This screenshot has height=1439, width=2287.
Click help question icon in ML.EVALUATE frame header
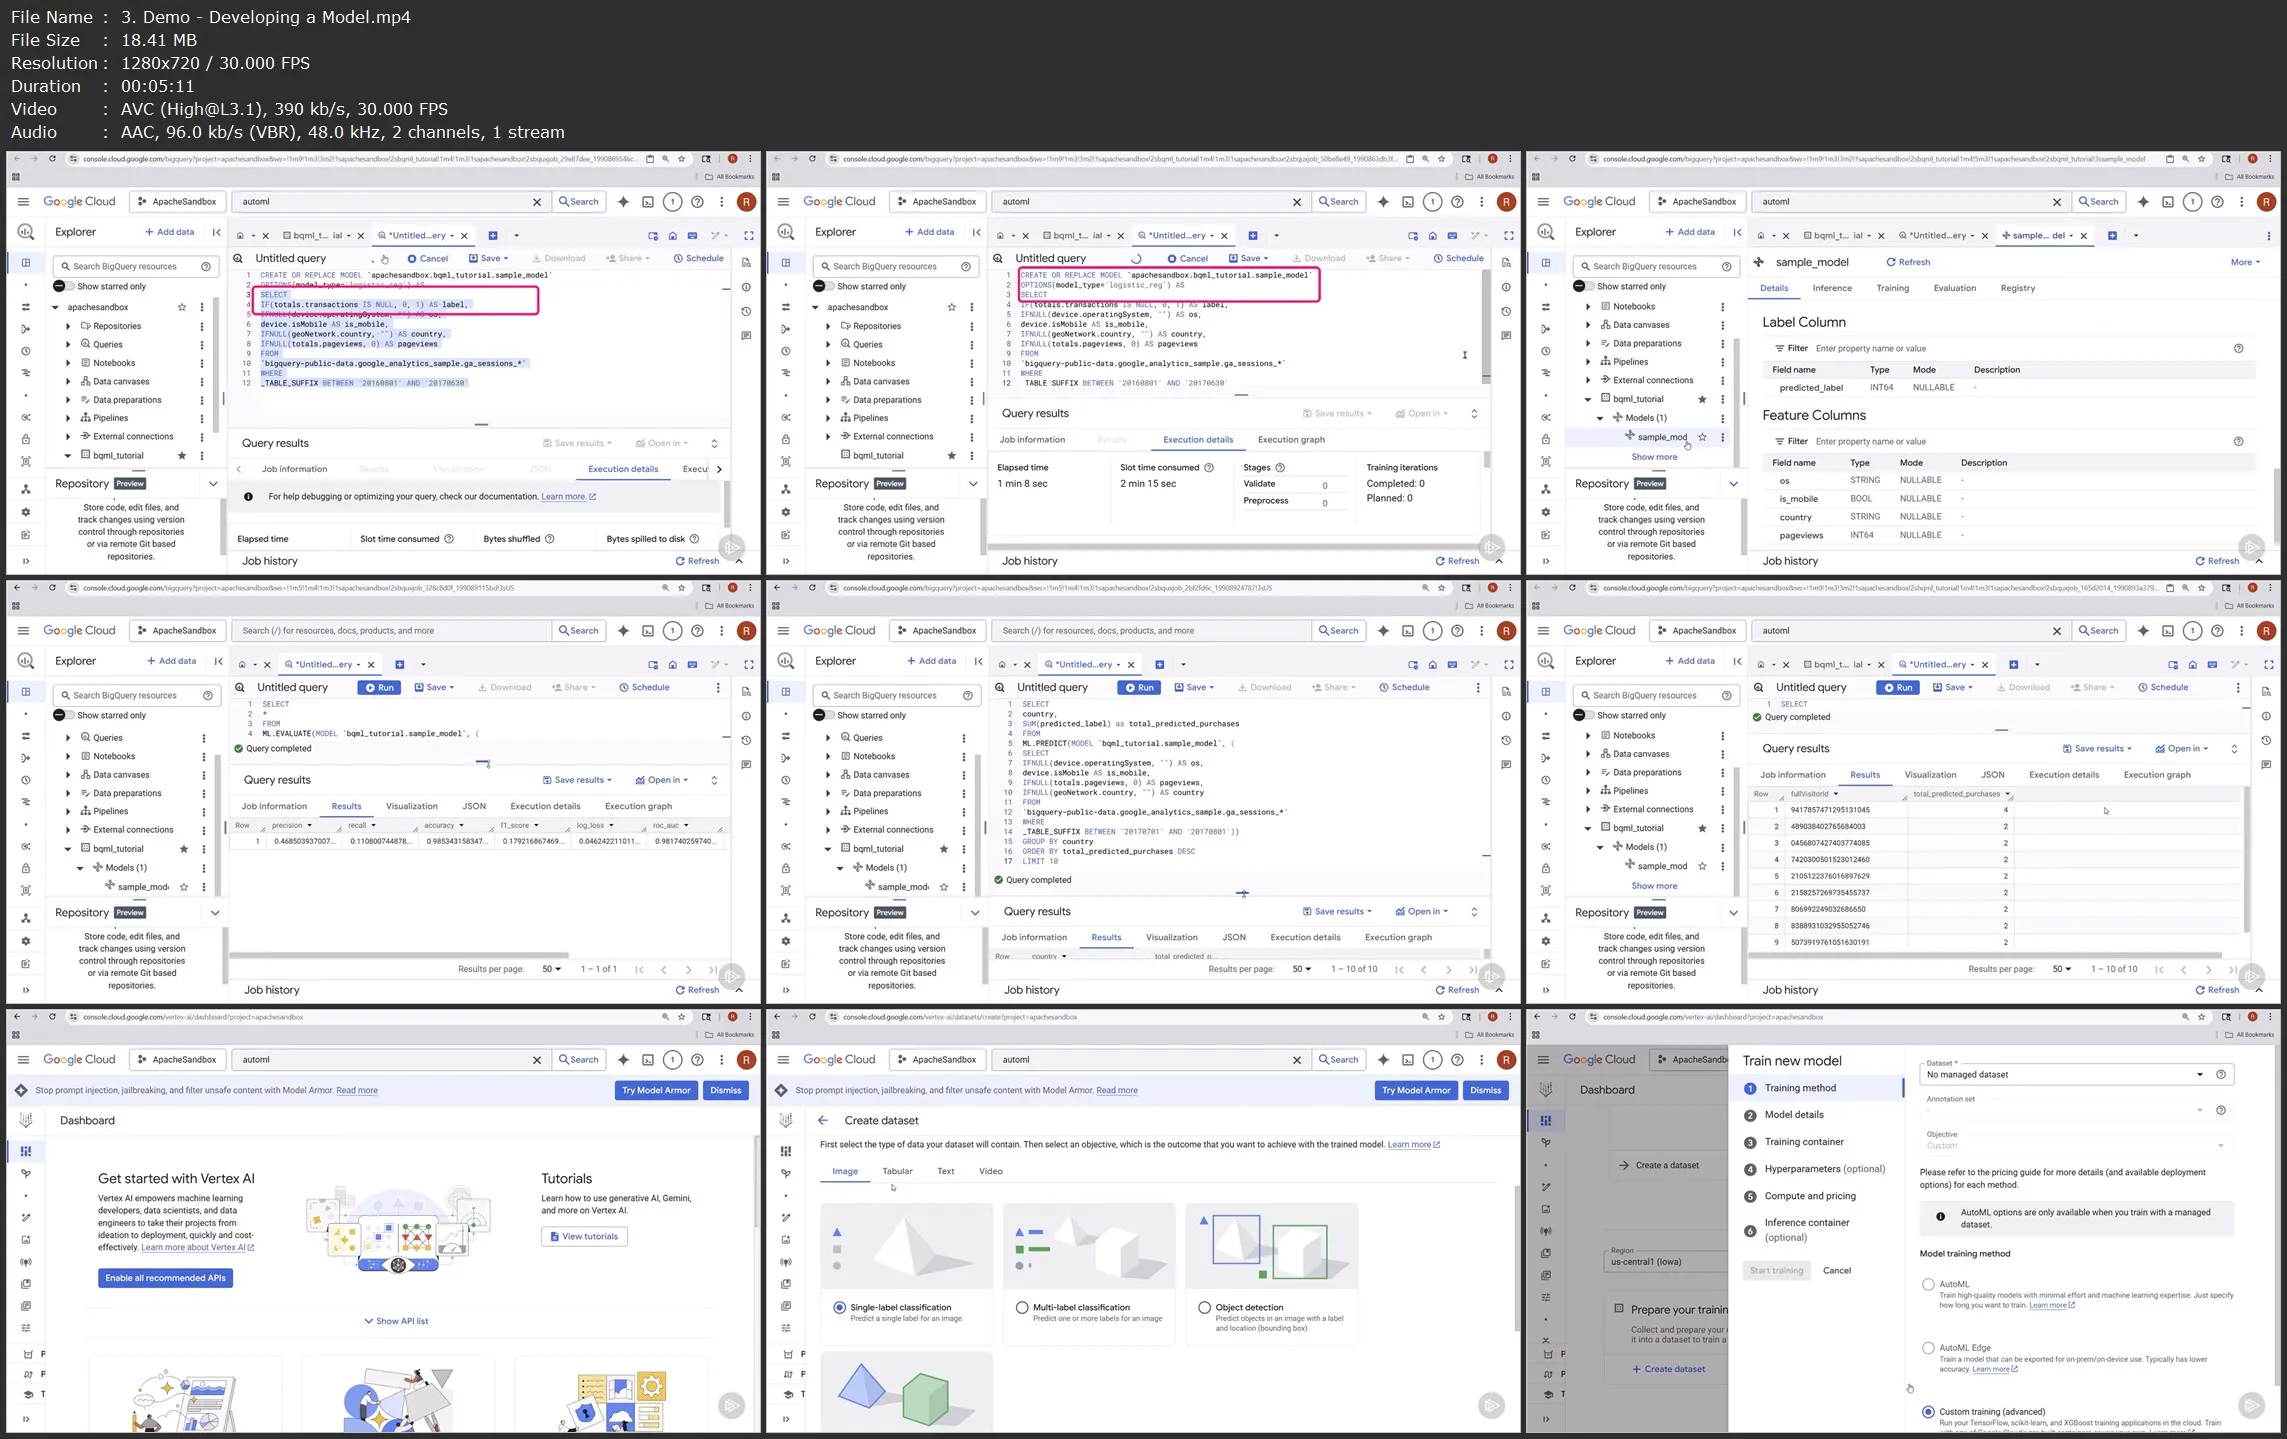coord(697,631)
